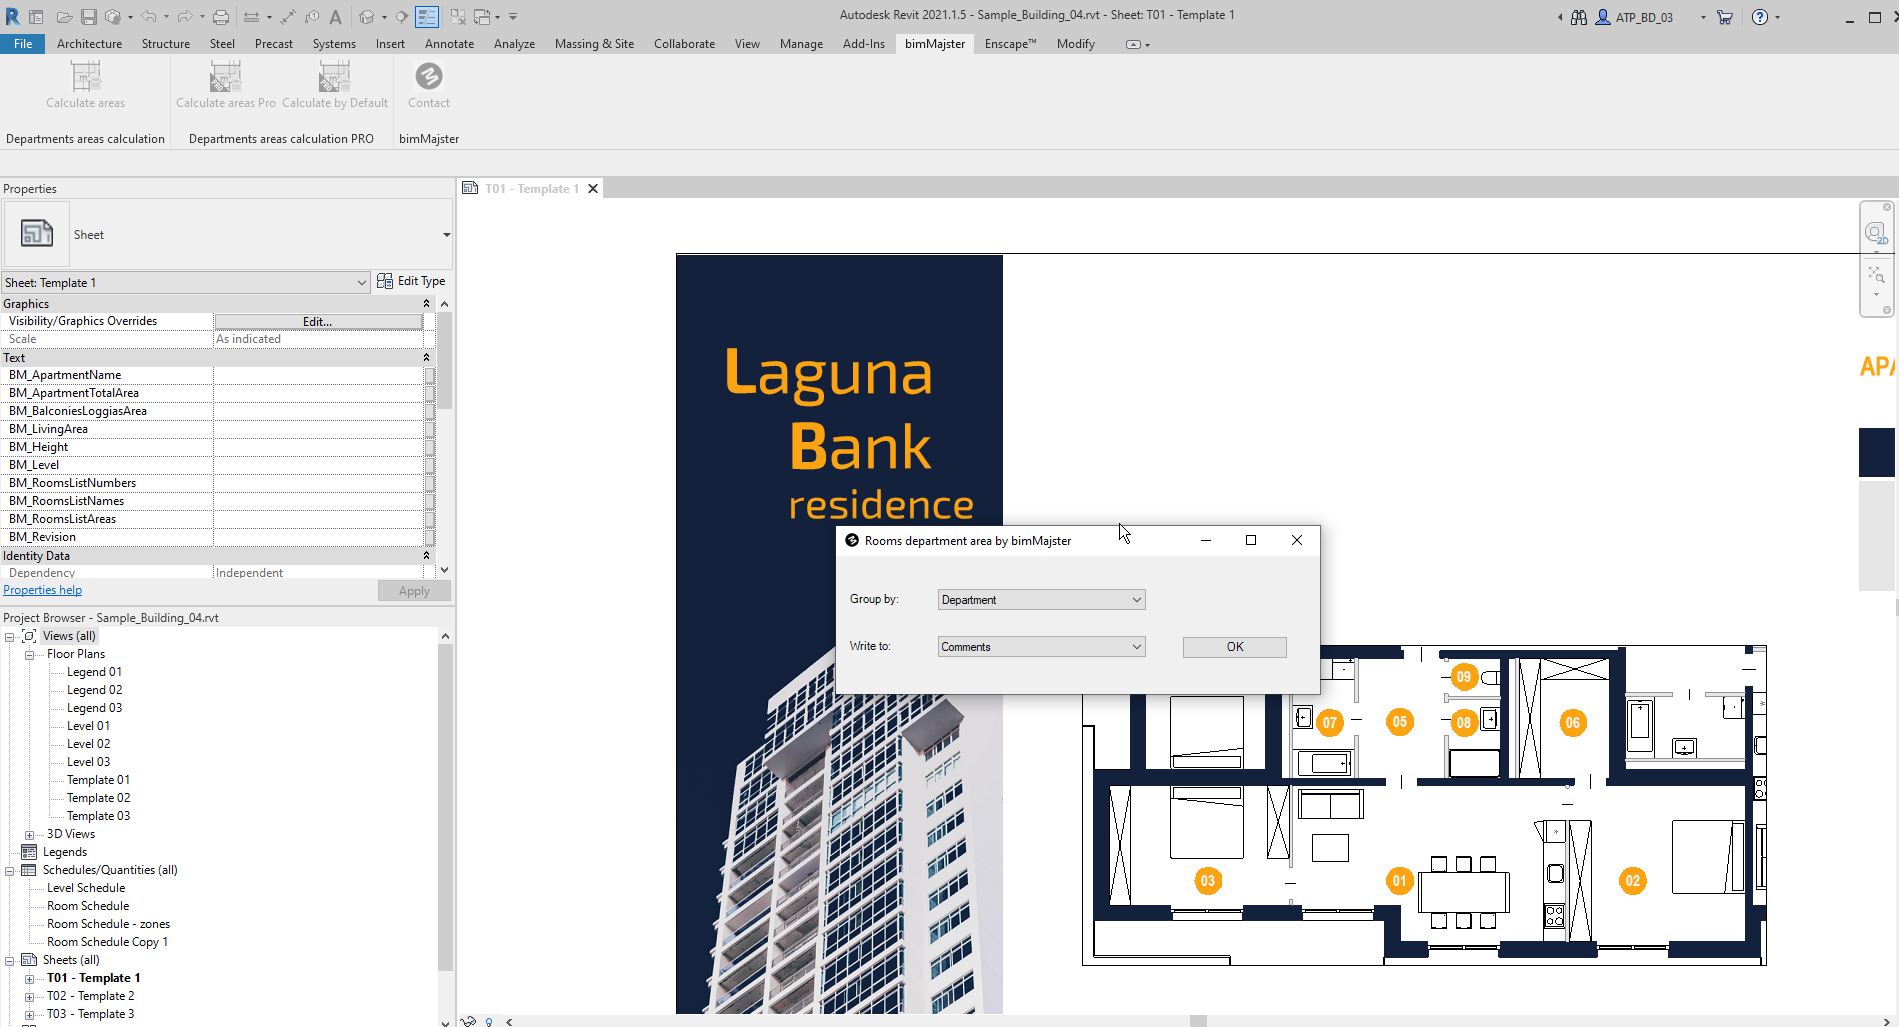1899x1027 pixels.
Task: Select T02 - Template 2 sheet
Action: tap(90, 997)
